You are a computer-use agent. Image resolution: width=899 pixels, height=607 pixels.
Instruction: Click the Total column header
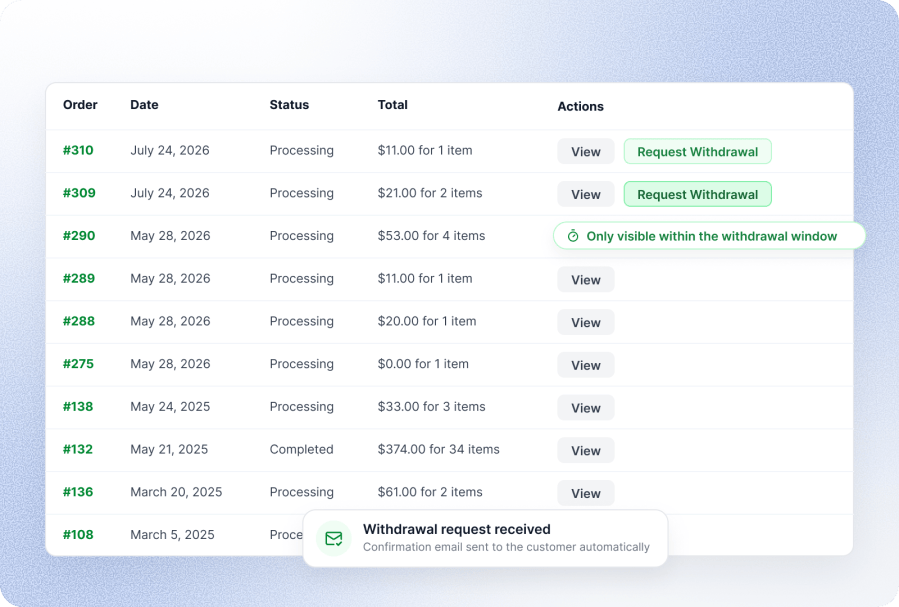pos(393,105)
